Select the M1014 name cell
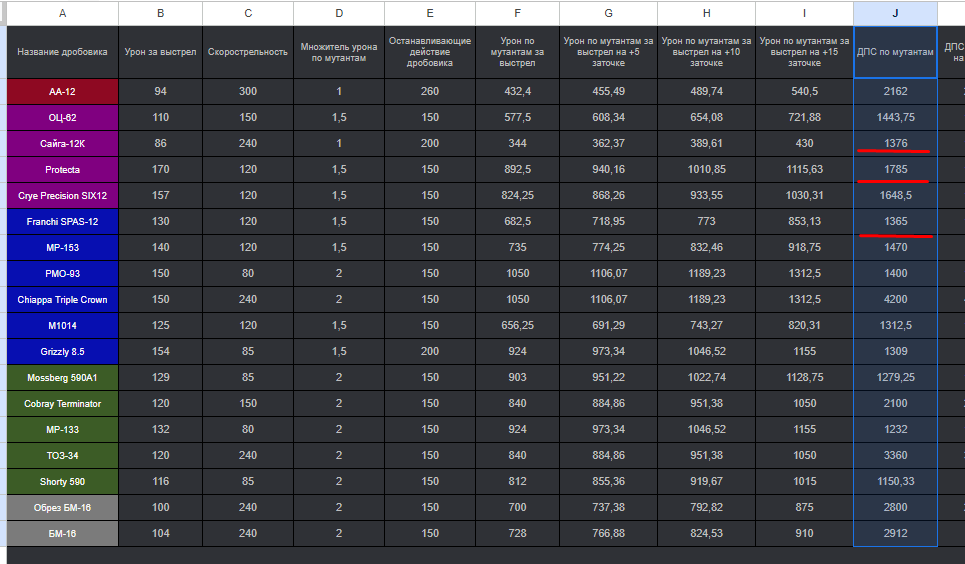965x564 pixels. coord(62,326)
